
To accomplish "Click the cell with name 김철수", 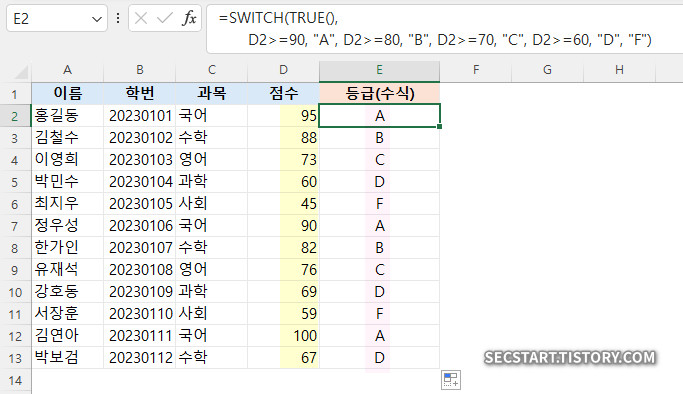I will 68,138.
